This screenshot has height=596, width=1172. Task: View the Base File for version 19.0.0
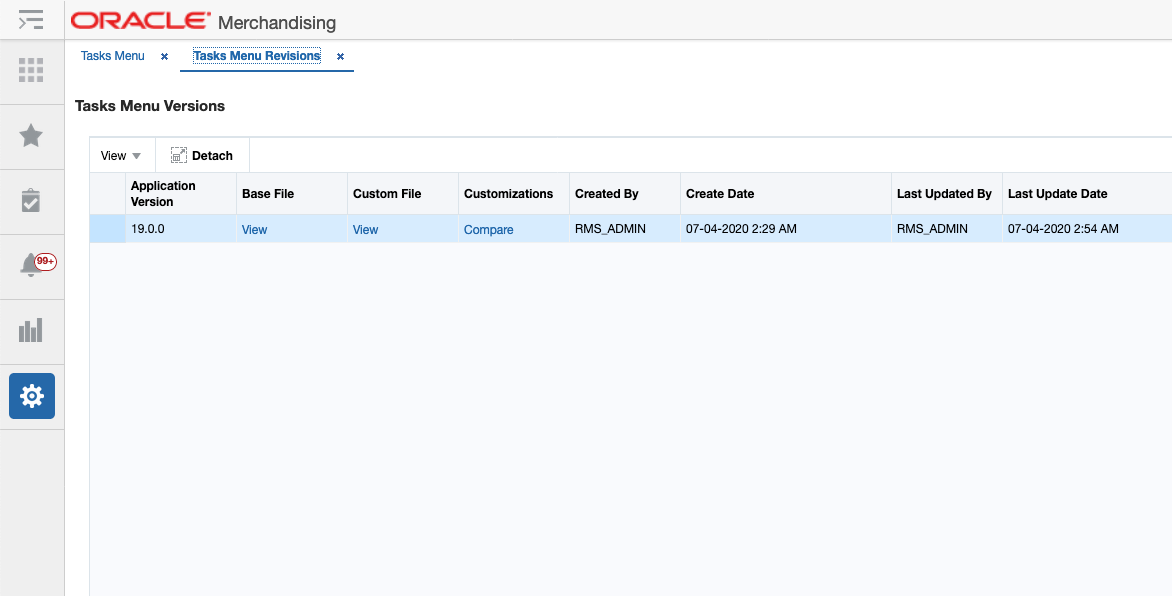254,229
